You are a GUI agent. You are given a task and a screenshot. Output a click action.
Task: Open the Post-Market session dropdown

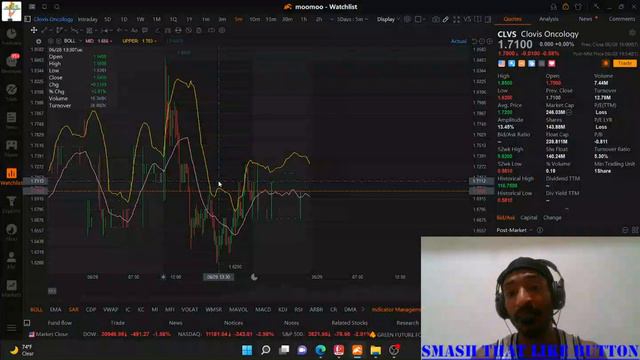point(514,230)
